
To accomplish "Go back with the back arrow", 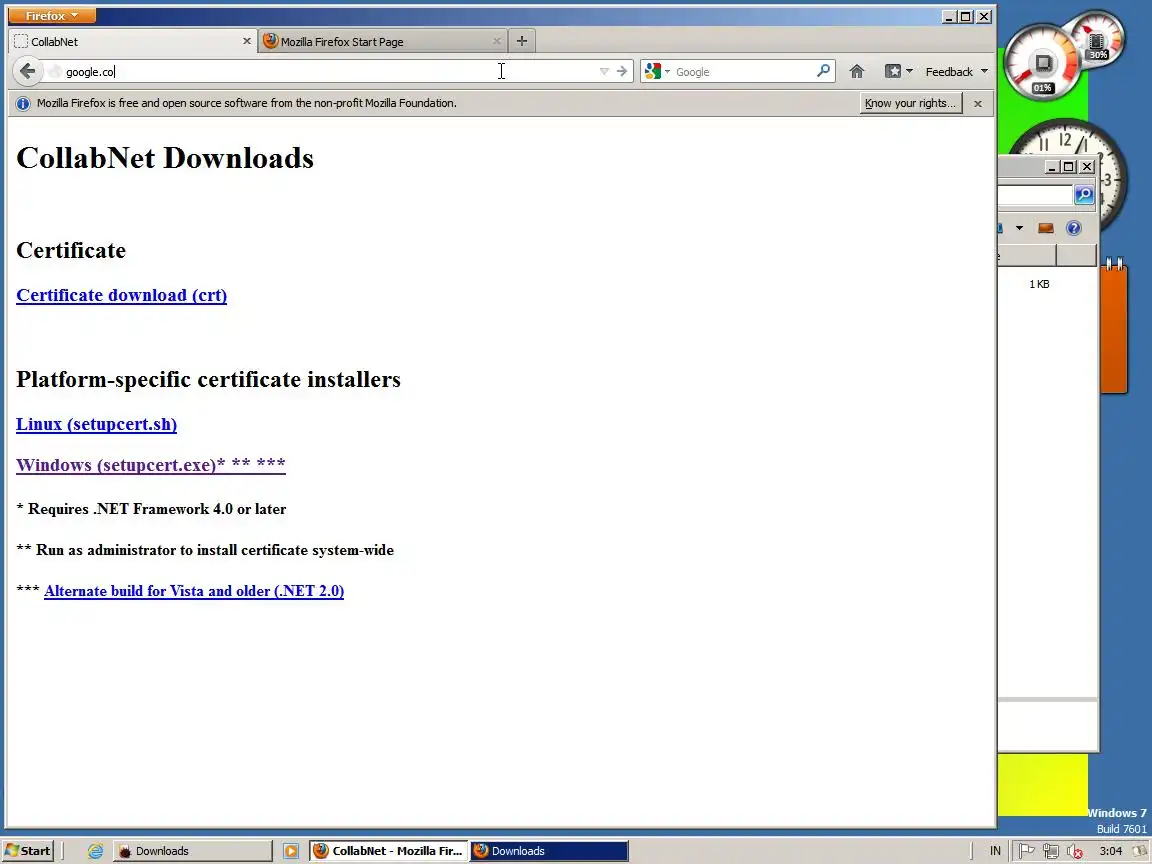I will tap(27, 71).
